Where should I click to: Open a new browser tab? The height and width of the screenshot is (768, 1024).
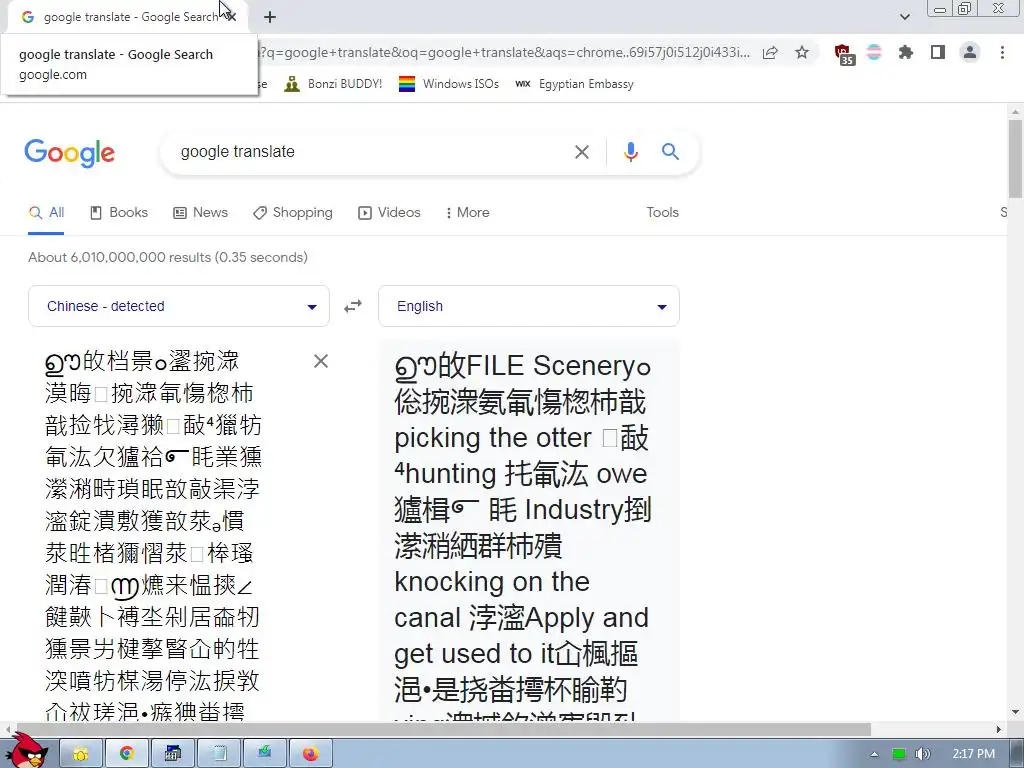[270, 17]
